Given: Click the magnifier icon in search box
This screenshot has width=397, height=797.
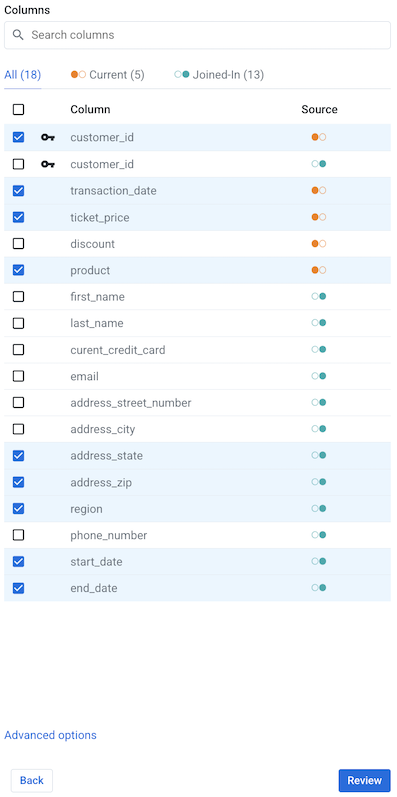Looking at the screenshot, I should pyautogui.click(x=18, y=35).
